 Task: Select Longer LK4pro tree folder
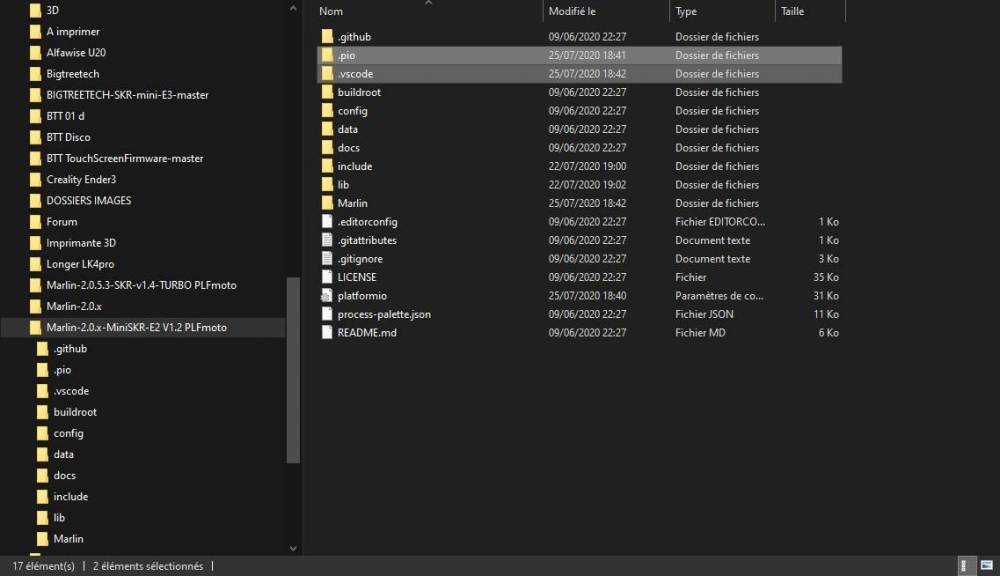pyautogui.click(x=80, y=263)
